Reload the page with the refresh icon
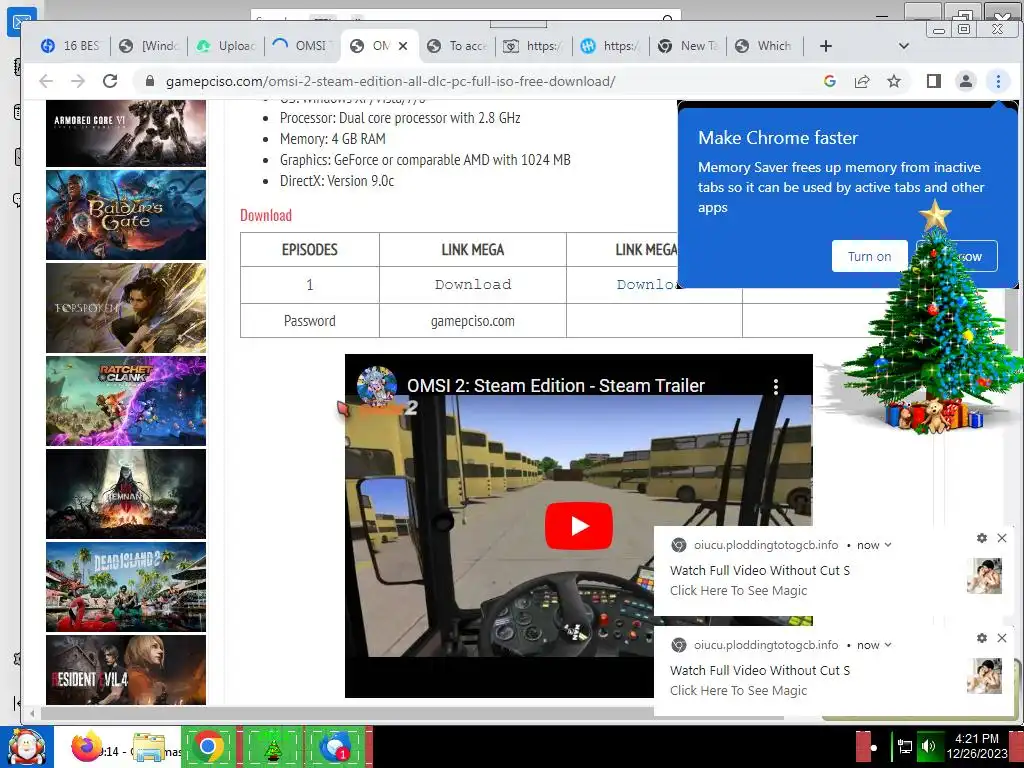1024x768 pixels. (x=110, y=81)
